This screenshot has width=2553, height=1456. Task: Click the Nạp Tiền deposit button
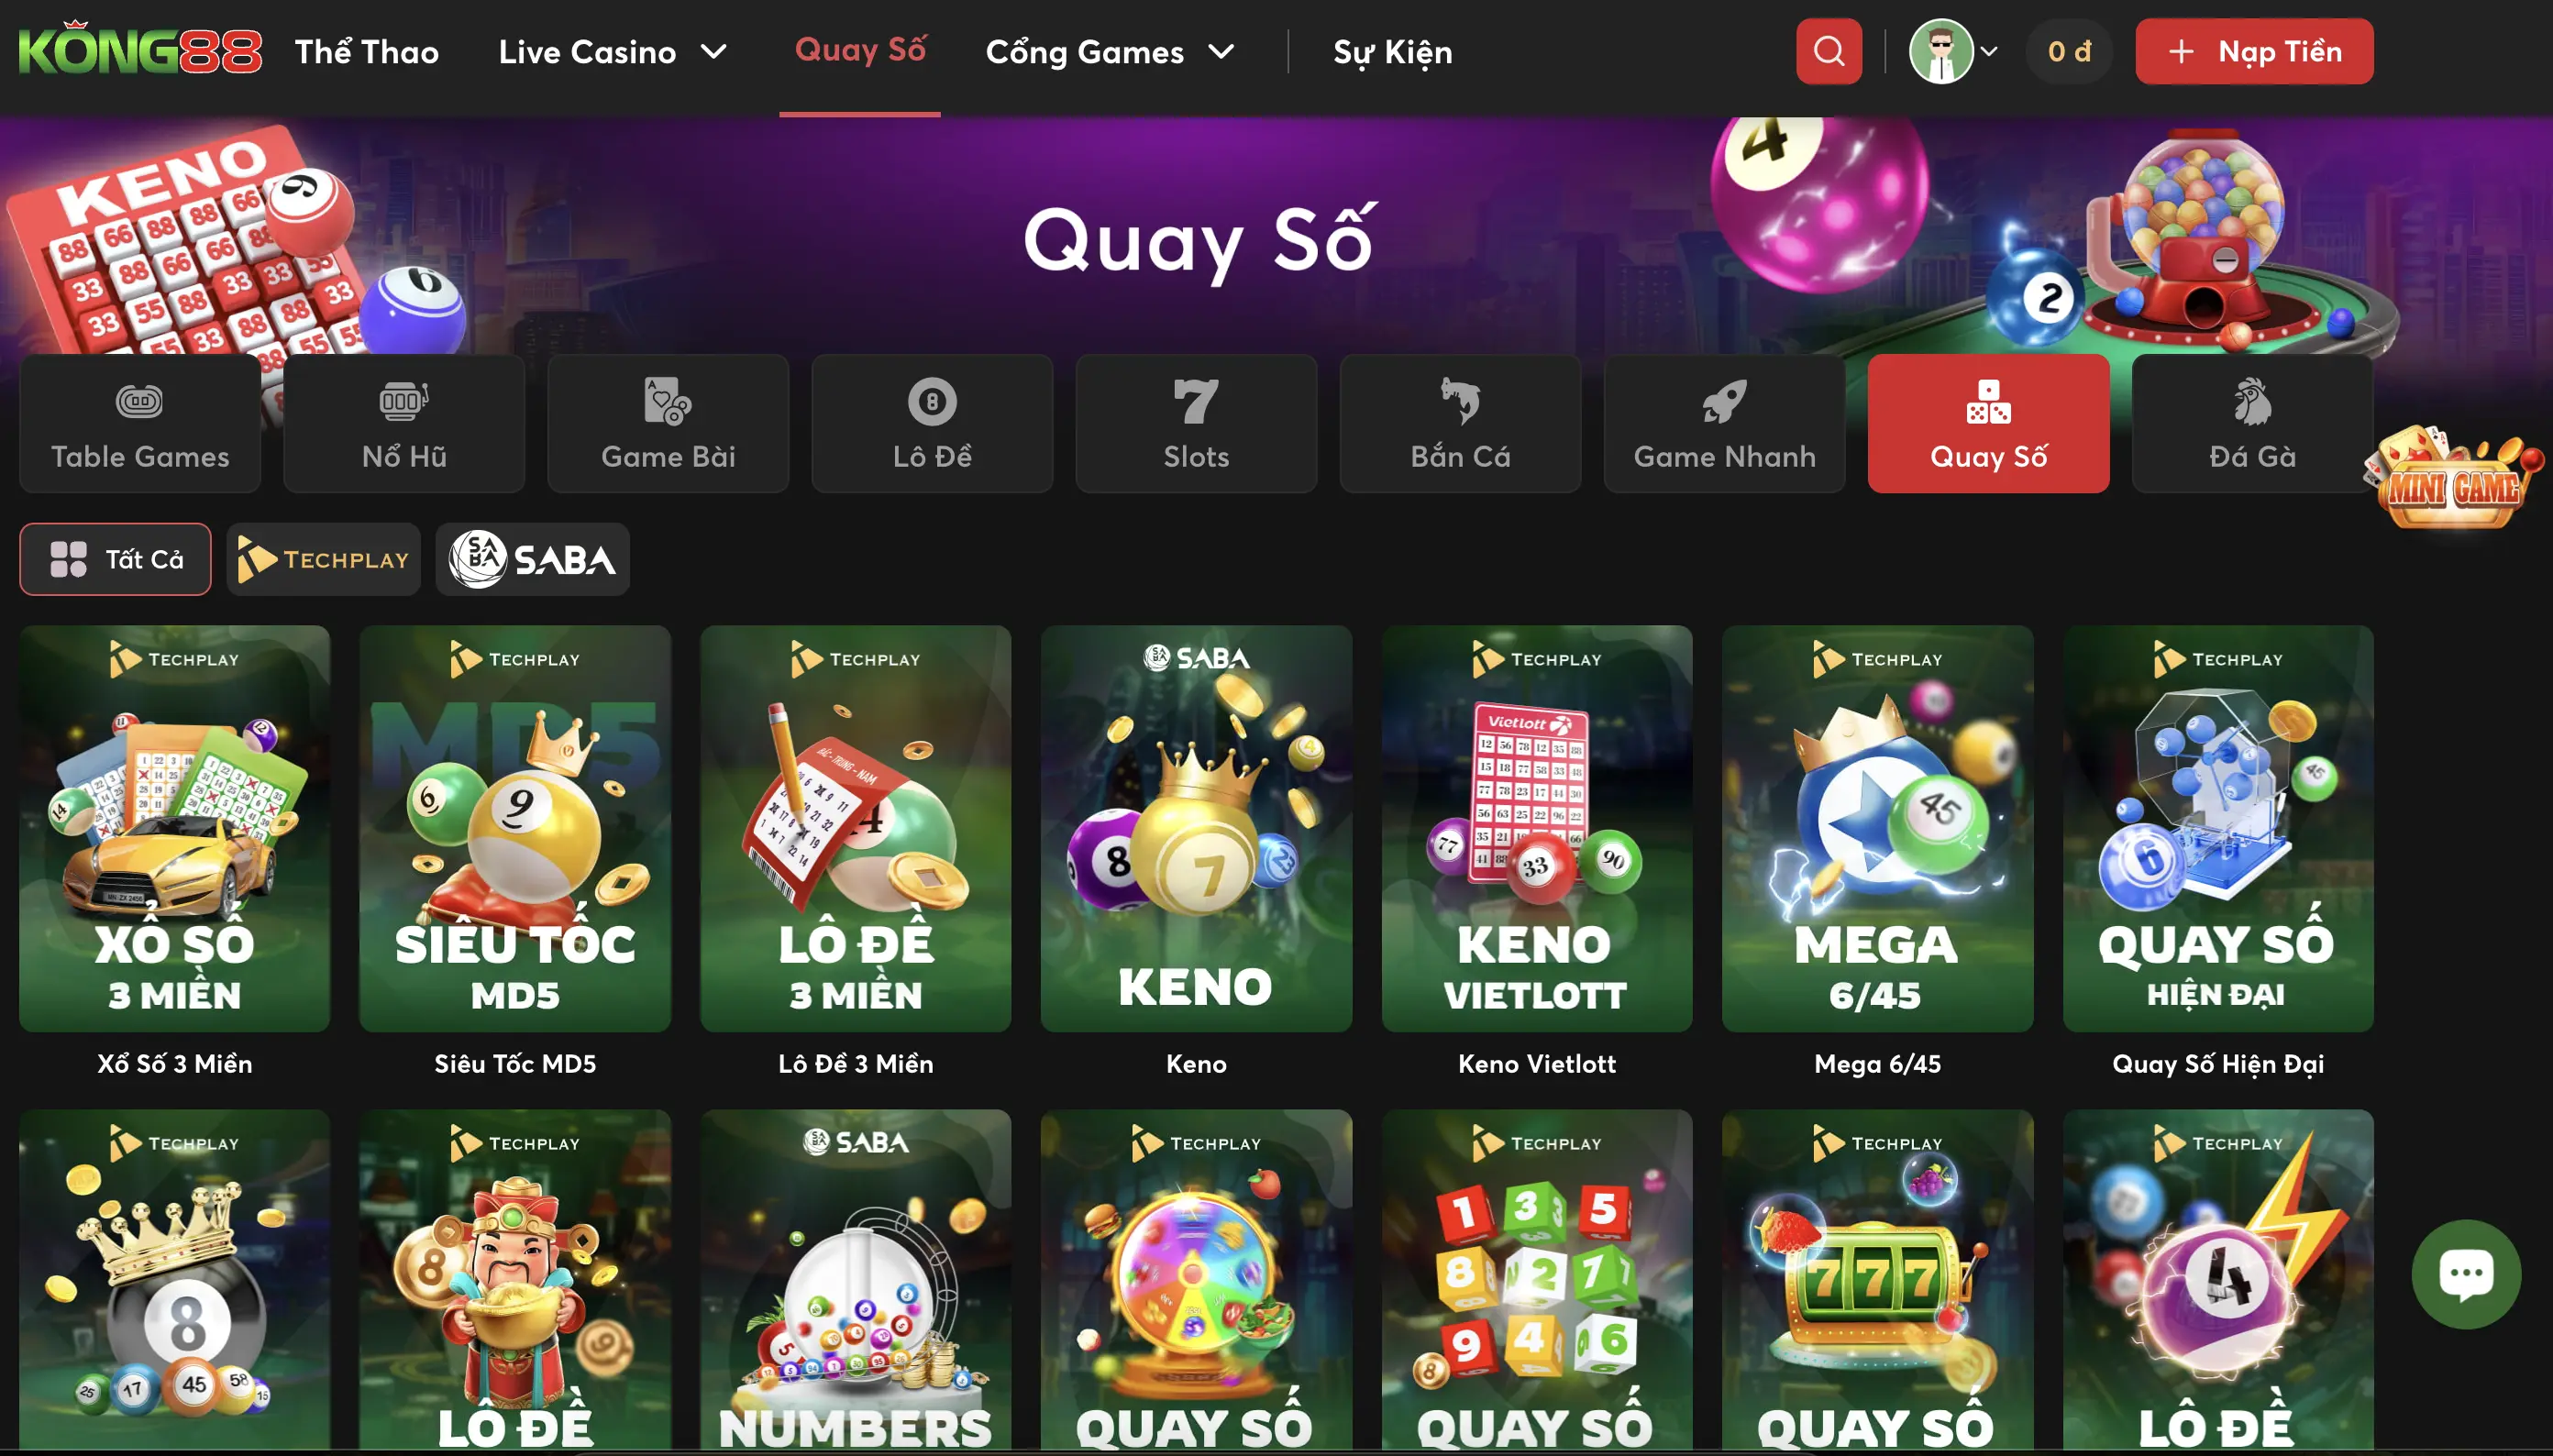pos(2254,51)
